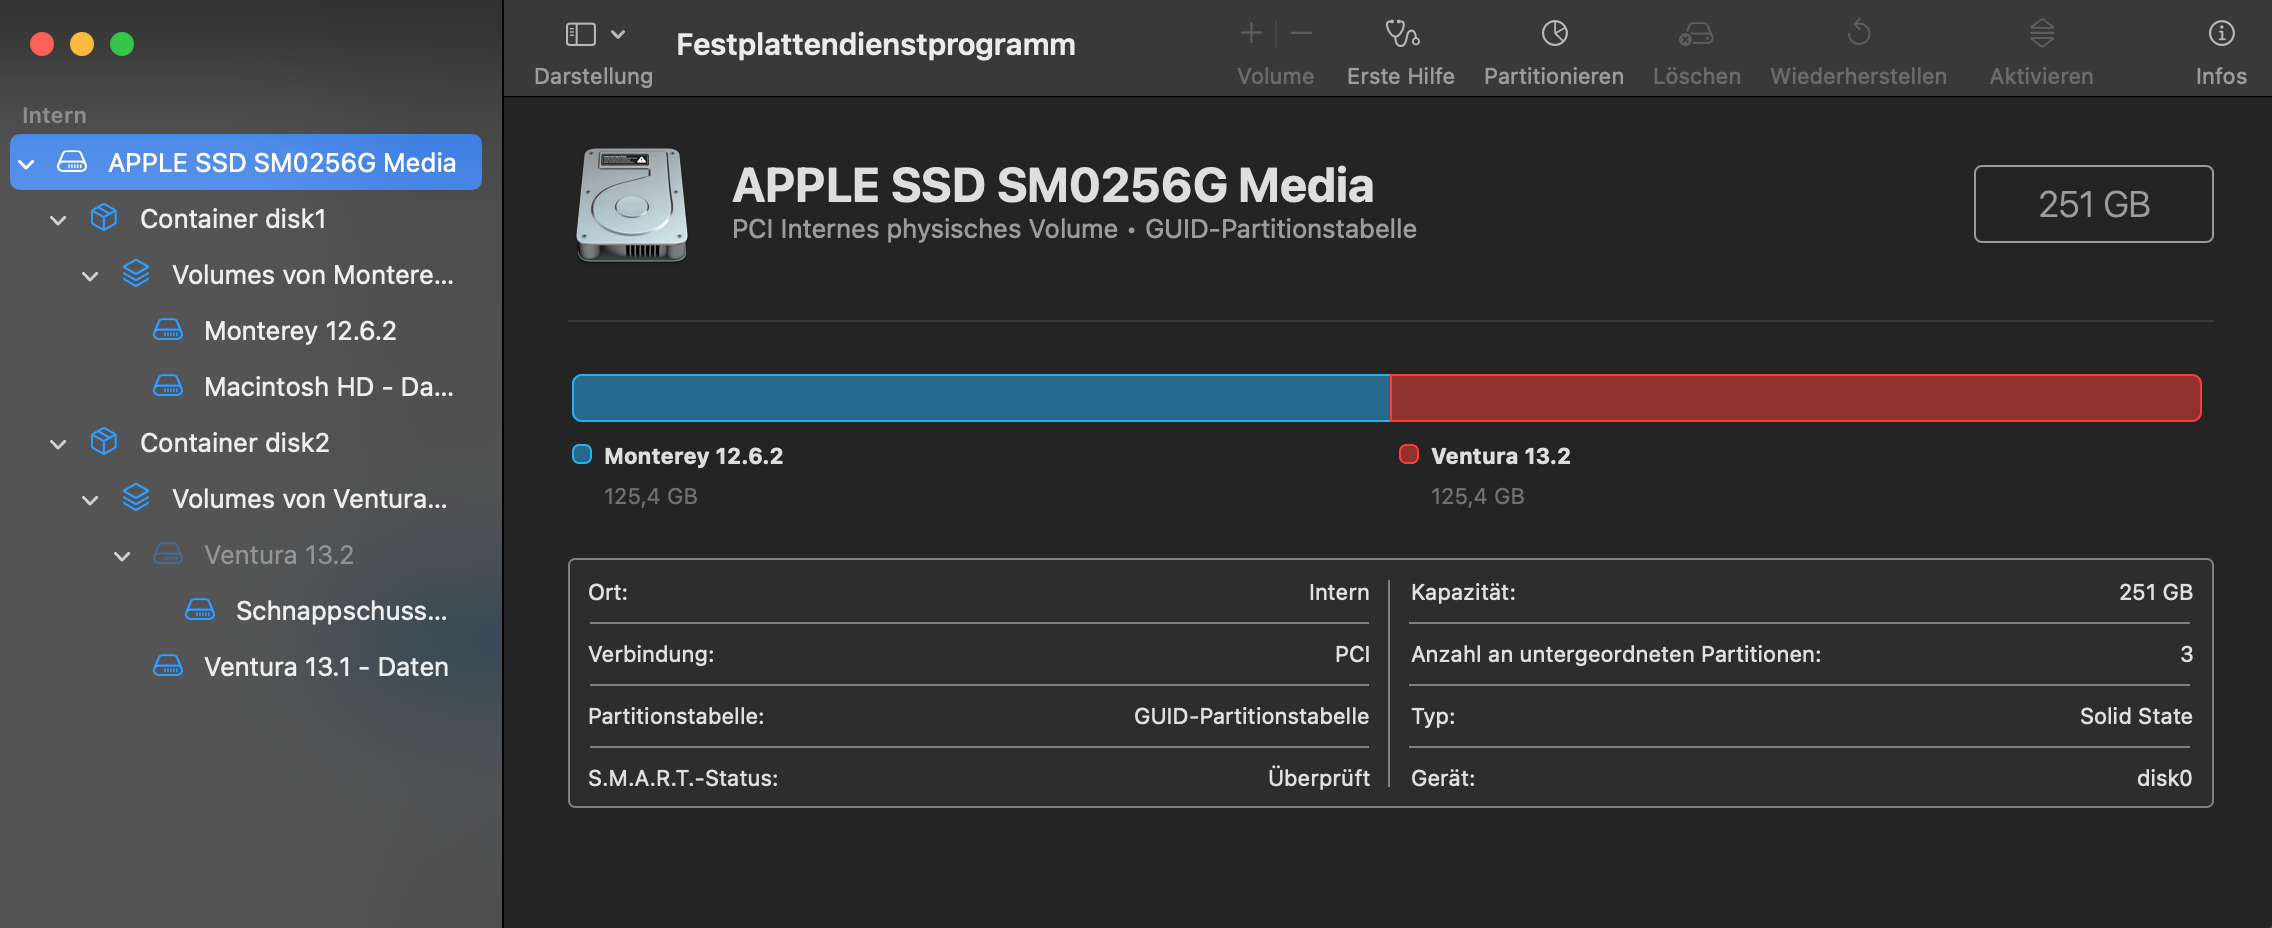This screenshot has height=928, width=2272.
Task: Click the red Ventura 13.2 partition bar
Action: [1795, 398]
